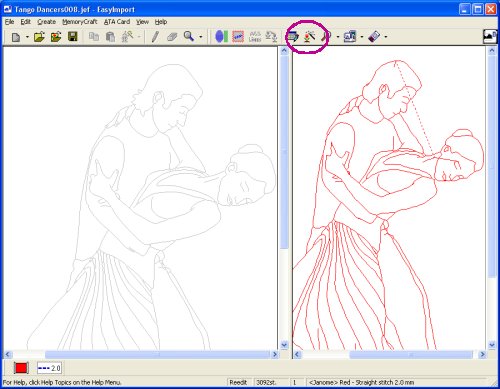Screen dimensions: 500x389
Task: Click right pane scroll down arrow
Action: (x=492, y=345)
